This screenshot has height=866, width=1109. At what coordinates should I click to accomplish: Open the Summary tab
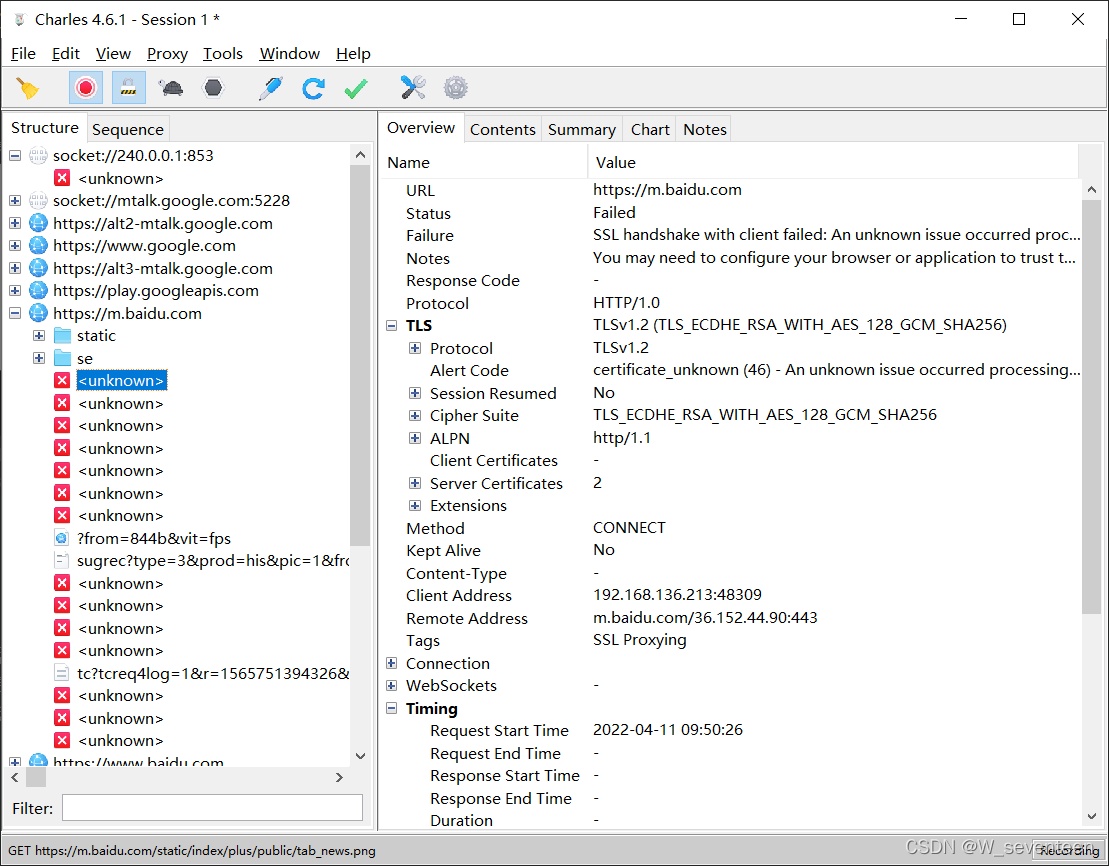pyautogui.click(x=581, y=129)
